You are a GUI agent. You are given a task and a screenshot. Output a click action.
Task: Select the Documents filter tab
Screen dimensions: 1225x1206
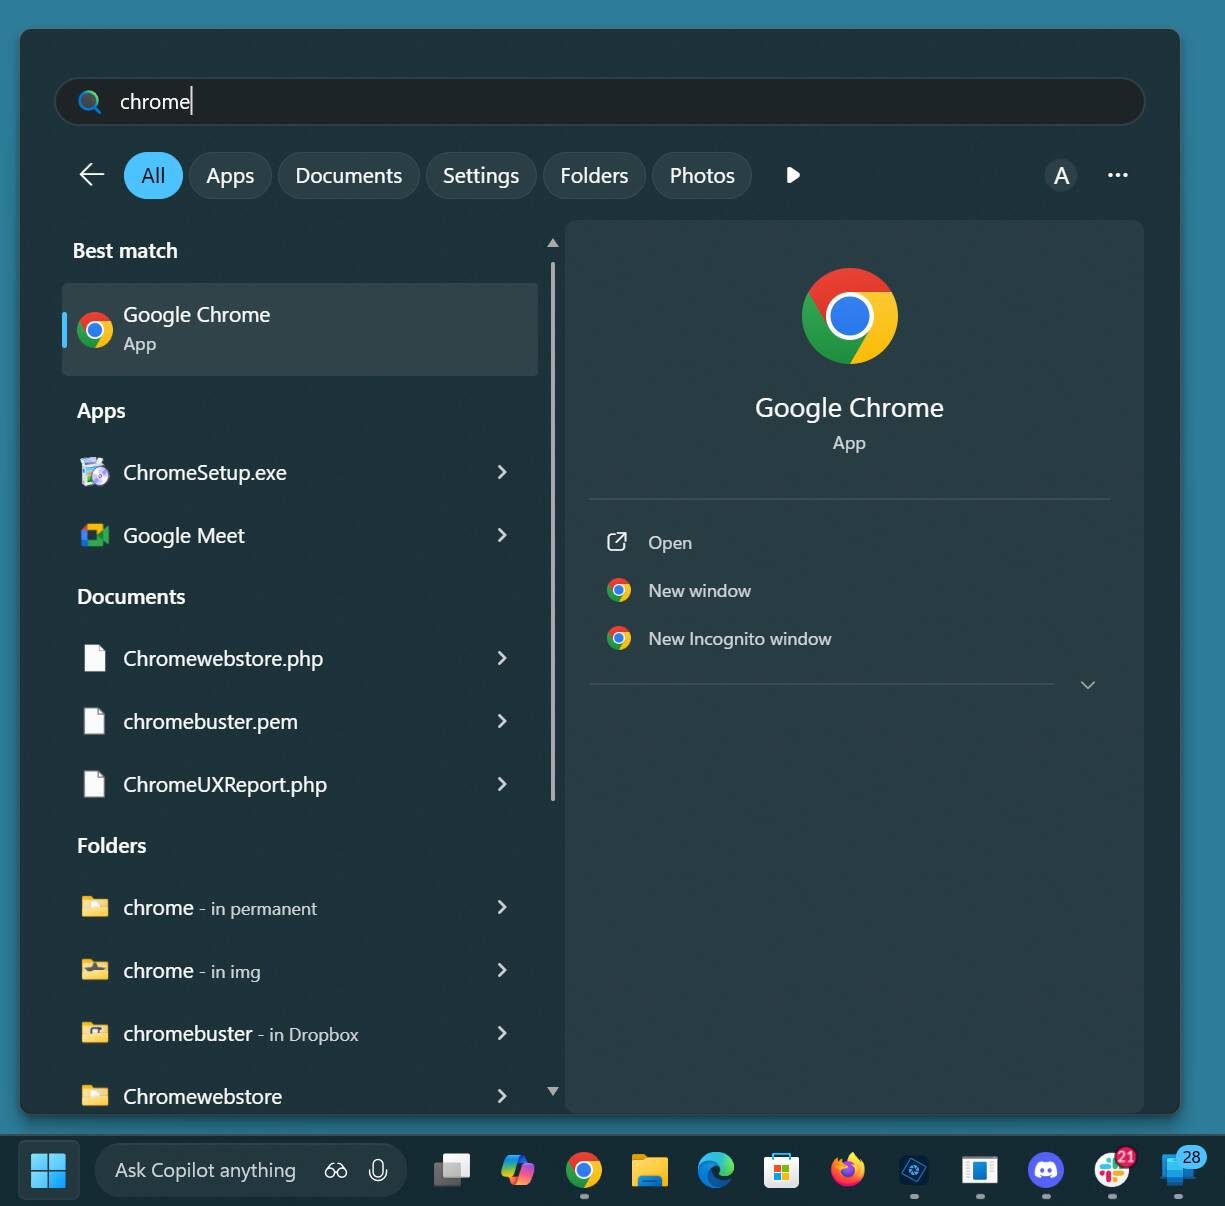point(348,176)
